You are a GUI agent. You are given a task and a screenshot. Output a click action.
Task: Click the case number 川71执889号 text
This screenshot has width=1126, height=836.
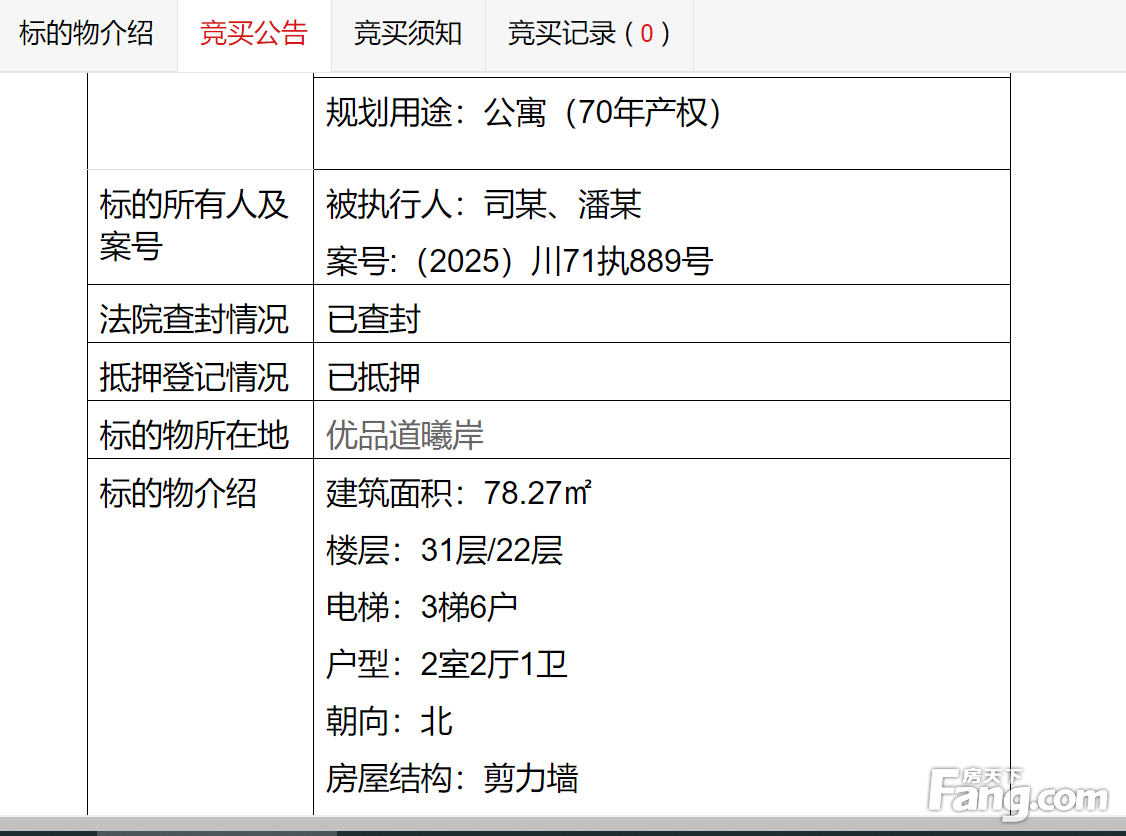pyautogui.click(x=519, y=262)
